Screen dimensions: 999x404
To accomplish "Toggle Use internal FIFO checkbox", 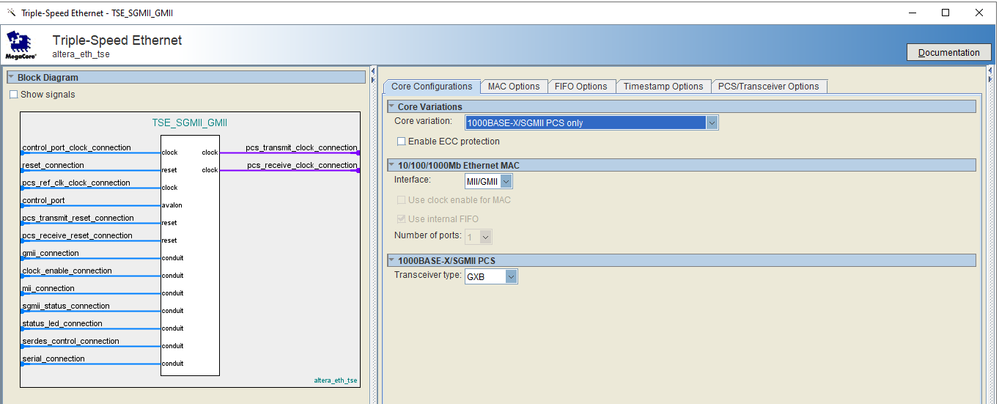I will [x=401, y=217].
